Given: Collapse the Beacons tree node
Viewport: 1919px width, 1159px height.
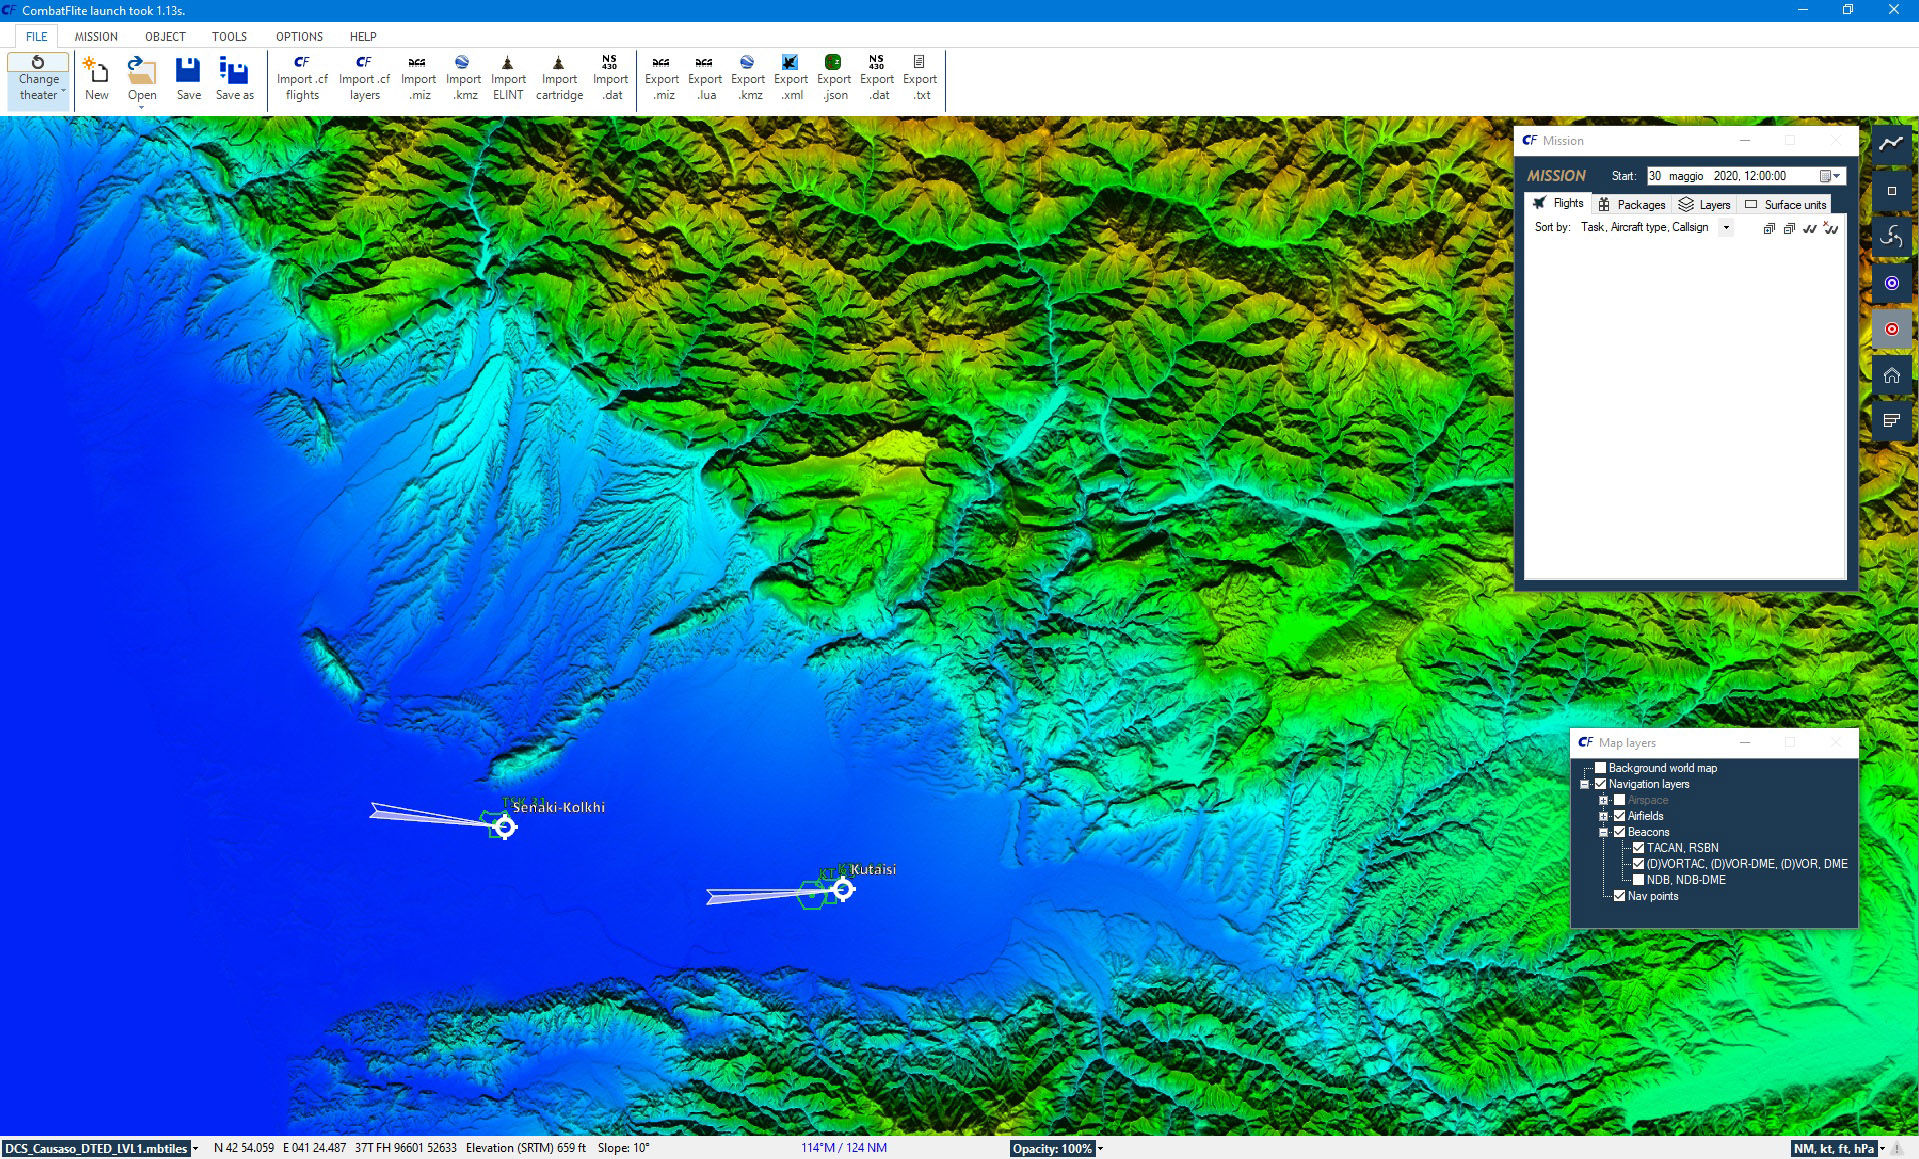Looking at the screenshot, I should [1603, 832].
